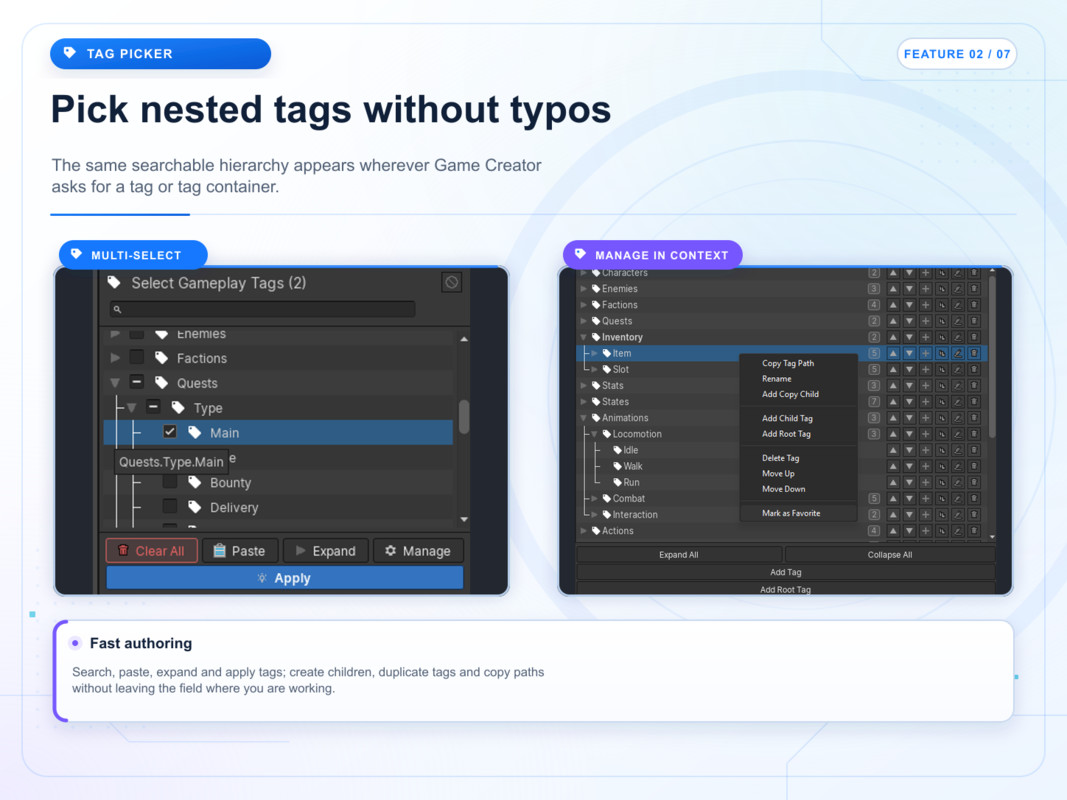Check the Bounty tag checkbox
The image size is (1067, 800).
click(x=169, y=482)
